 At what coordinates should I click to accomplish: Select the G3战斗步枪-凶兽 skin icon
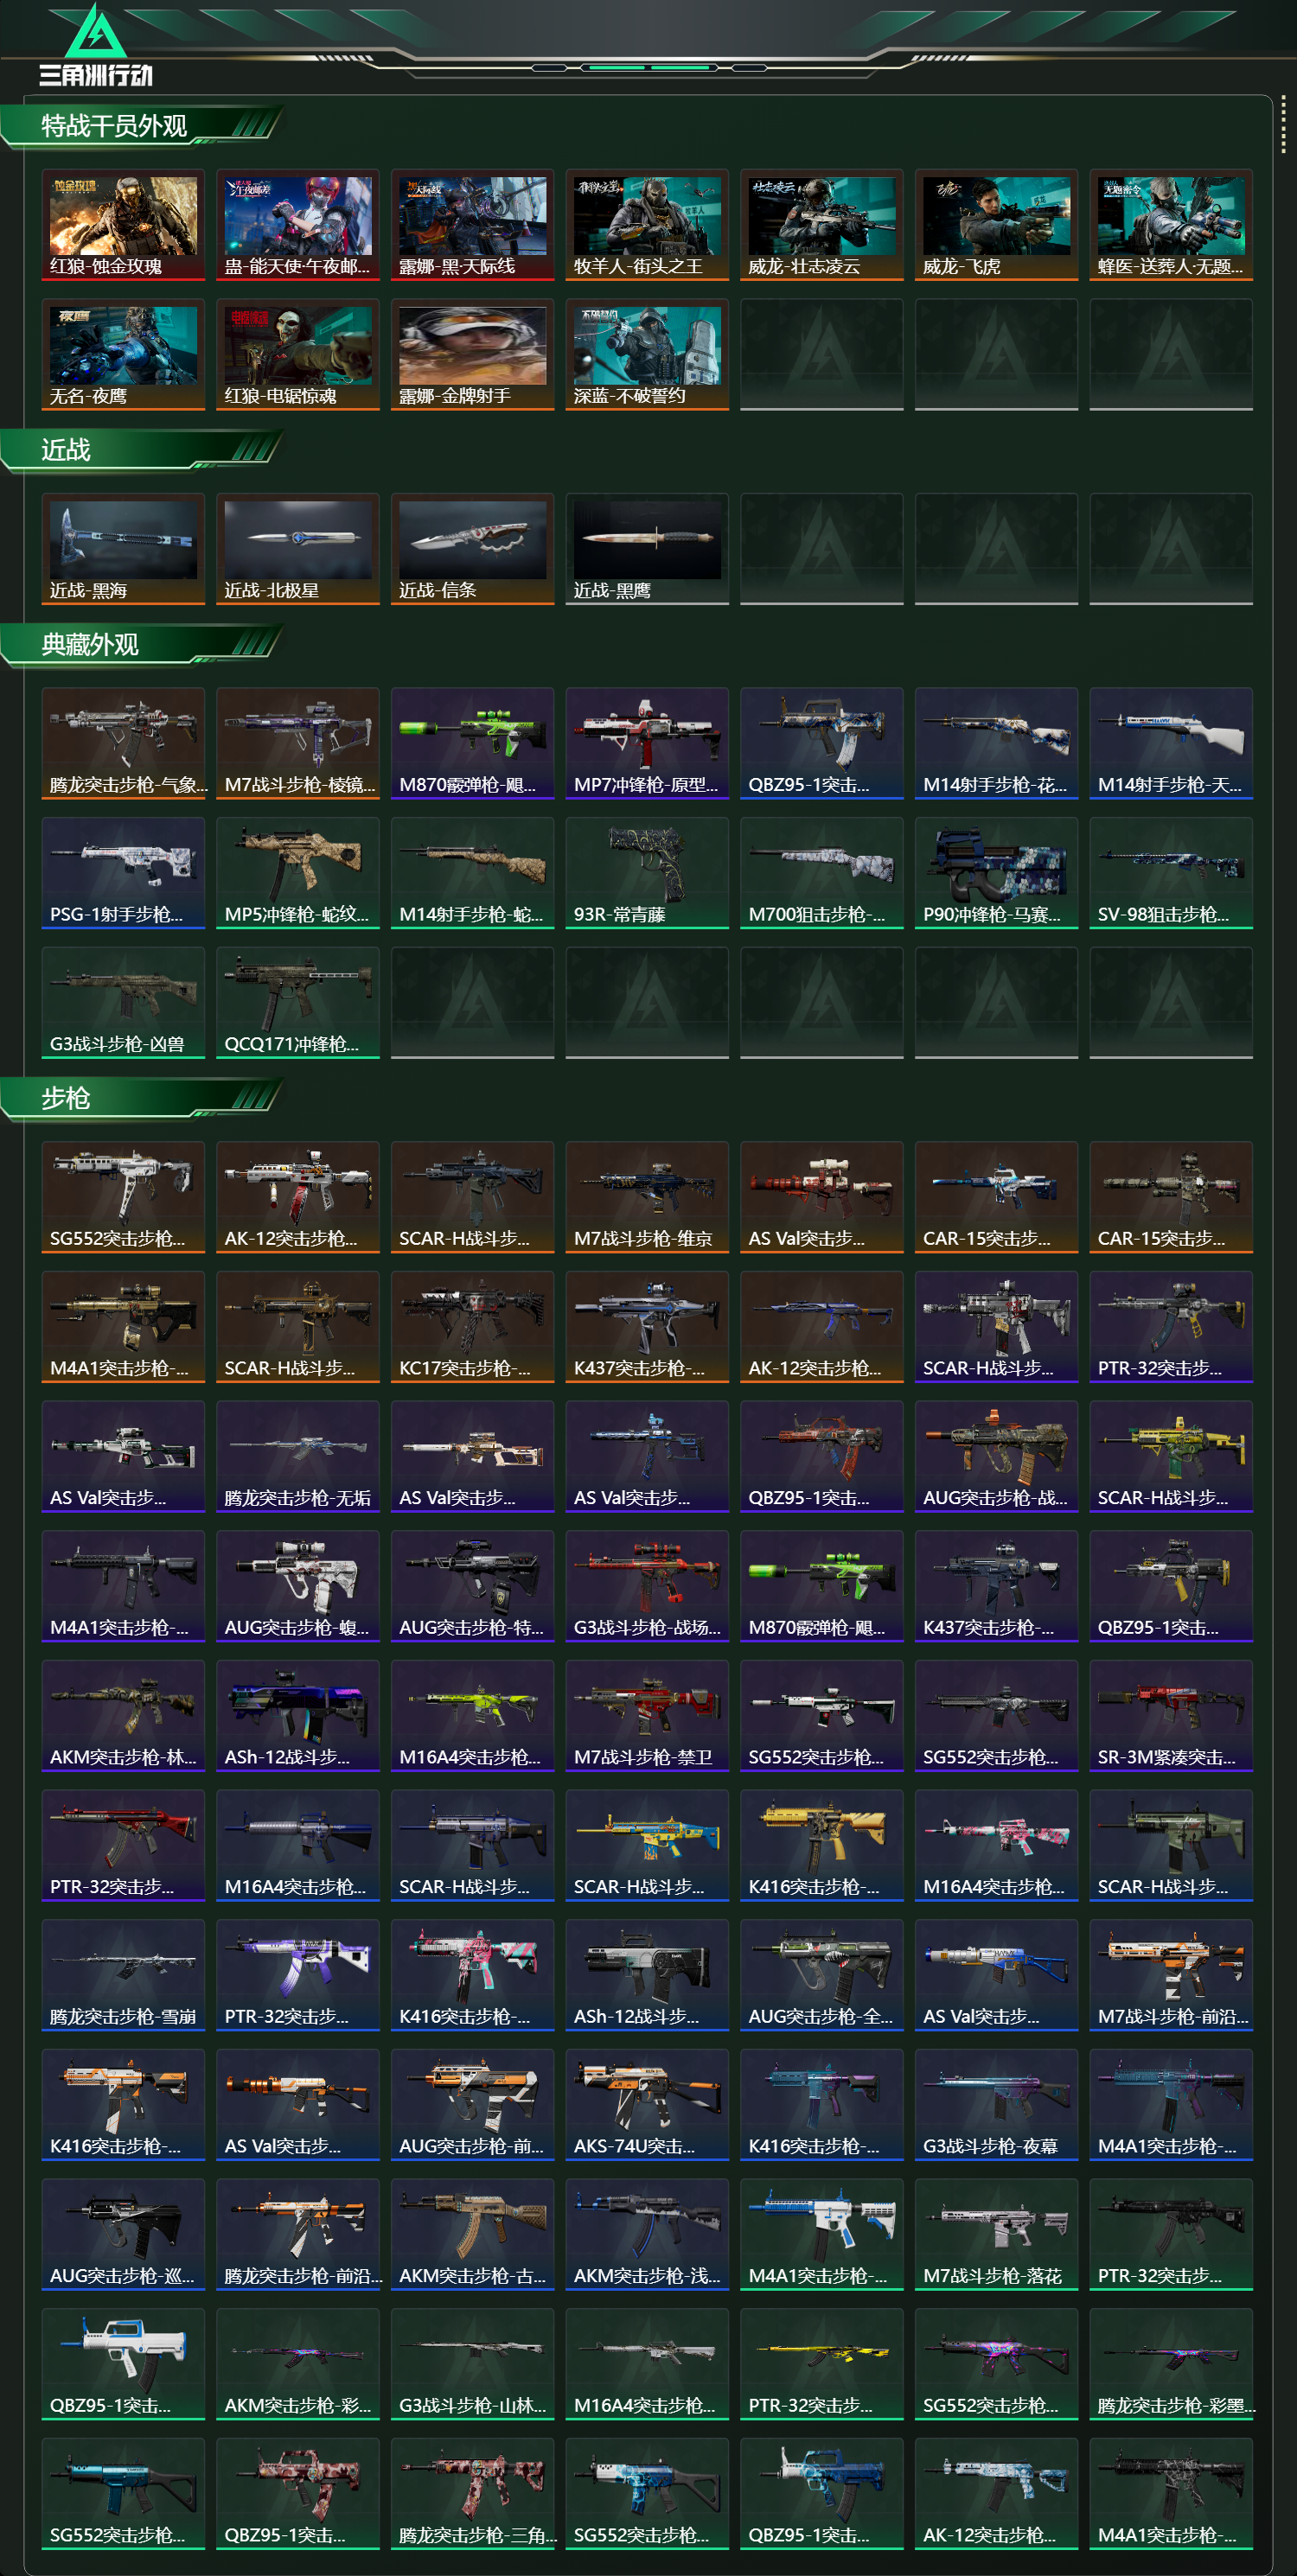point(123,1003)
